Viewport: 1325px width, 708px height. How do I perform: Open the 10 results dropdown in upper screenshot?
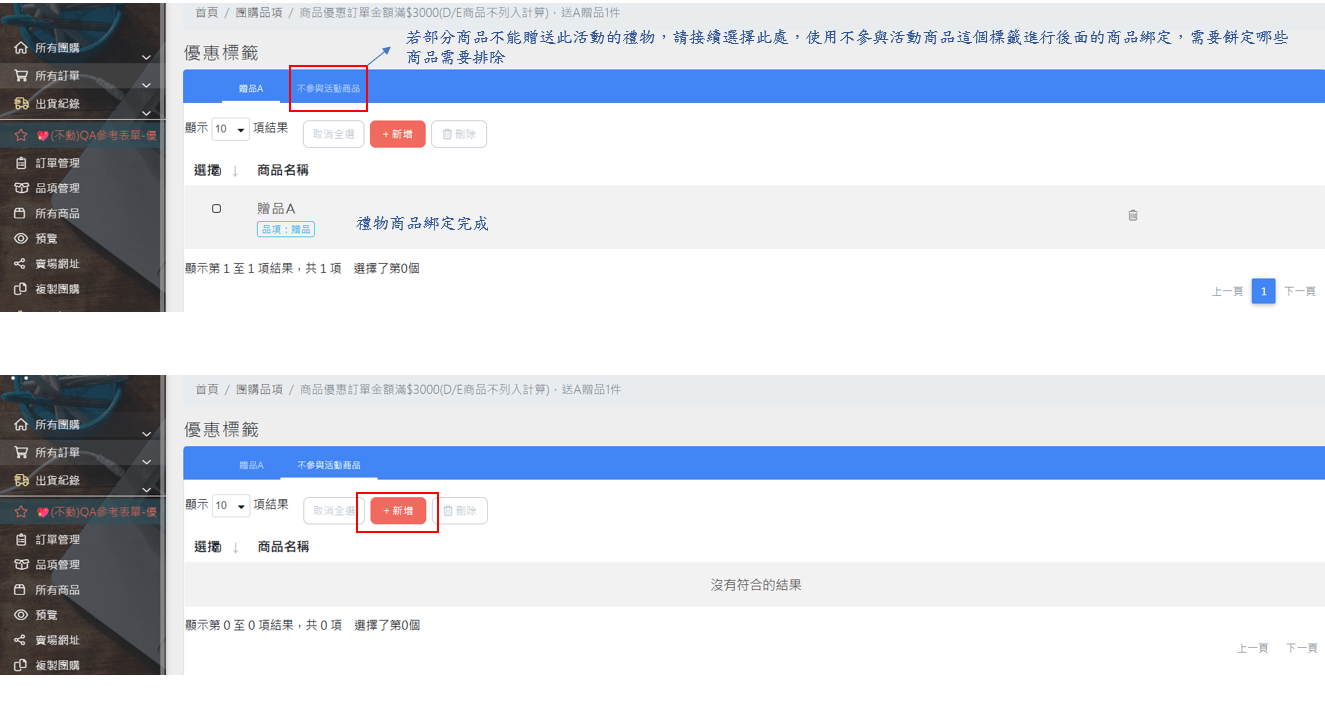[x=230, y=129]
